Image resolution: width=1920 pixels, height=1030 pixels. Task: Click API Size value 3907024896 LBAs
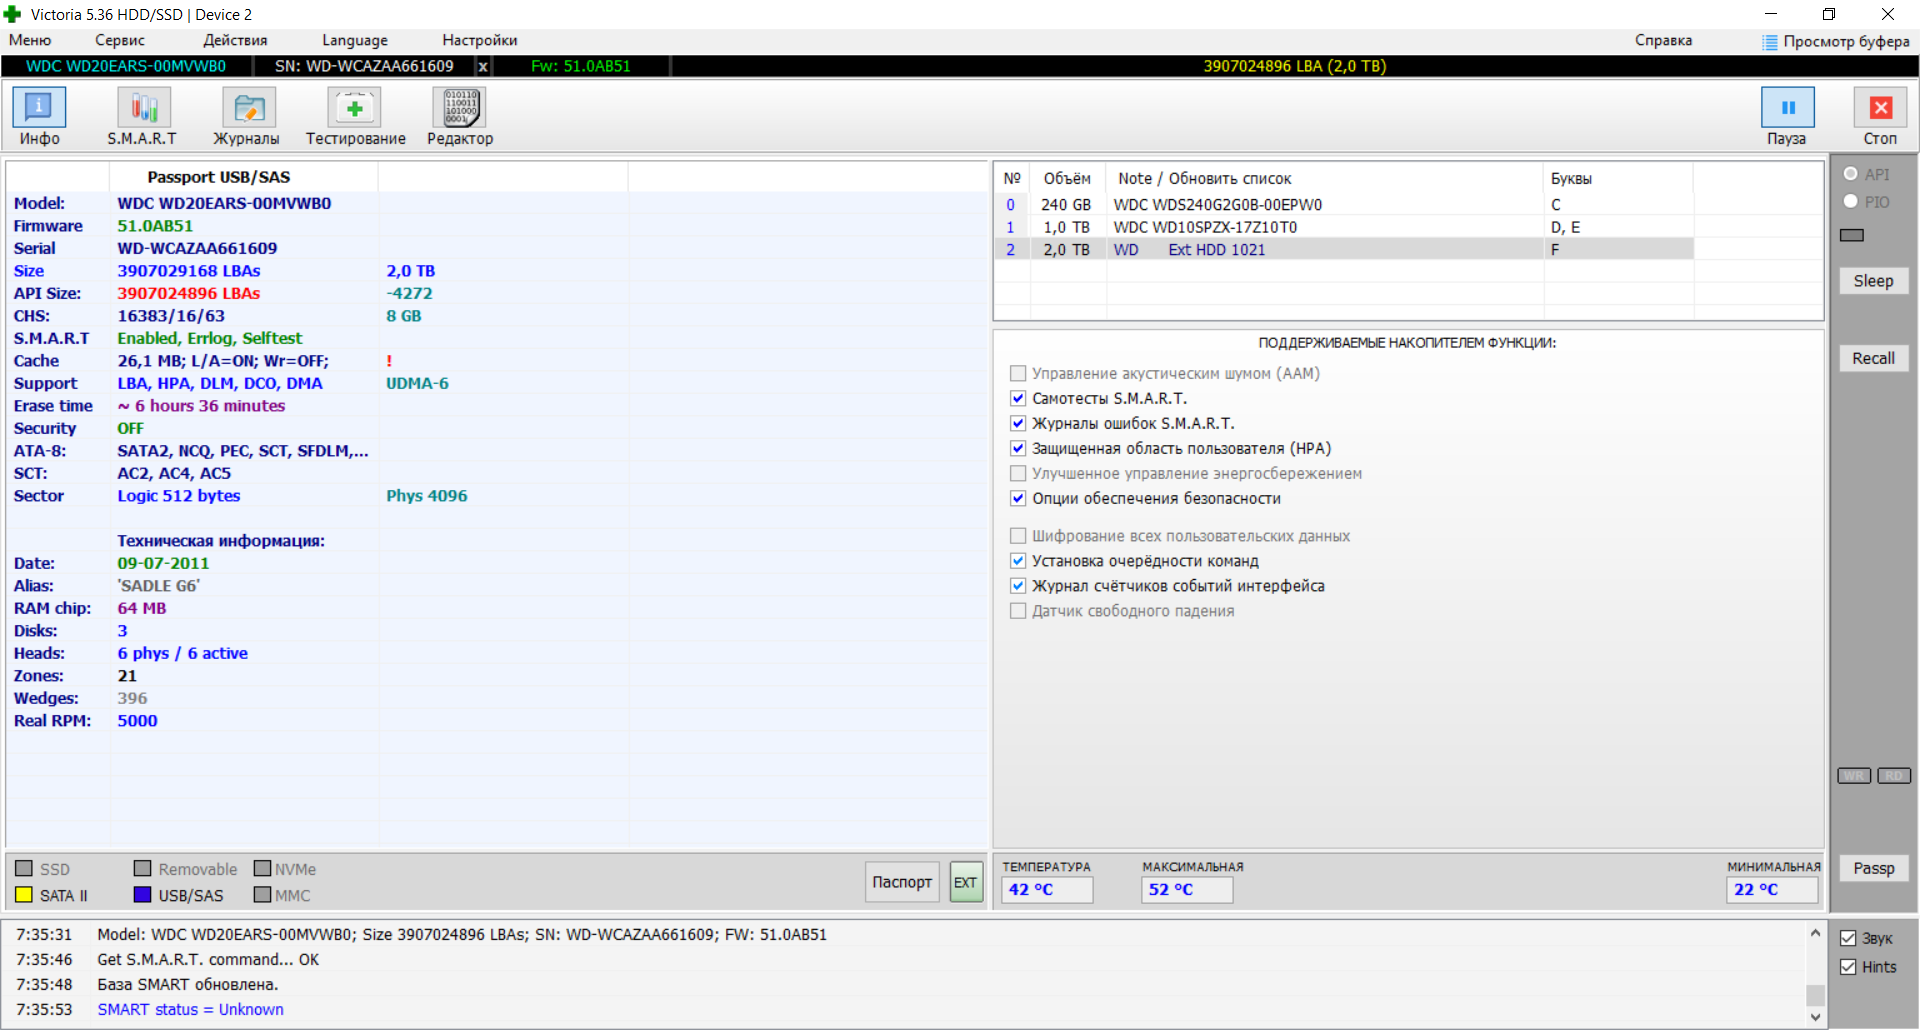click(x=189, y=293)
